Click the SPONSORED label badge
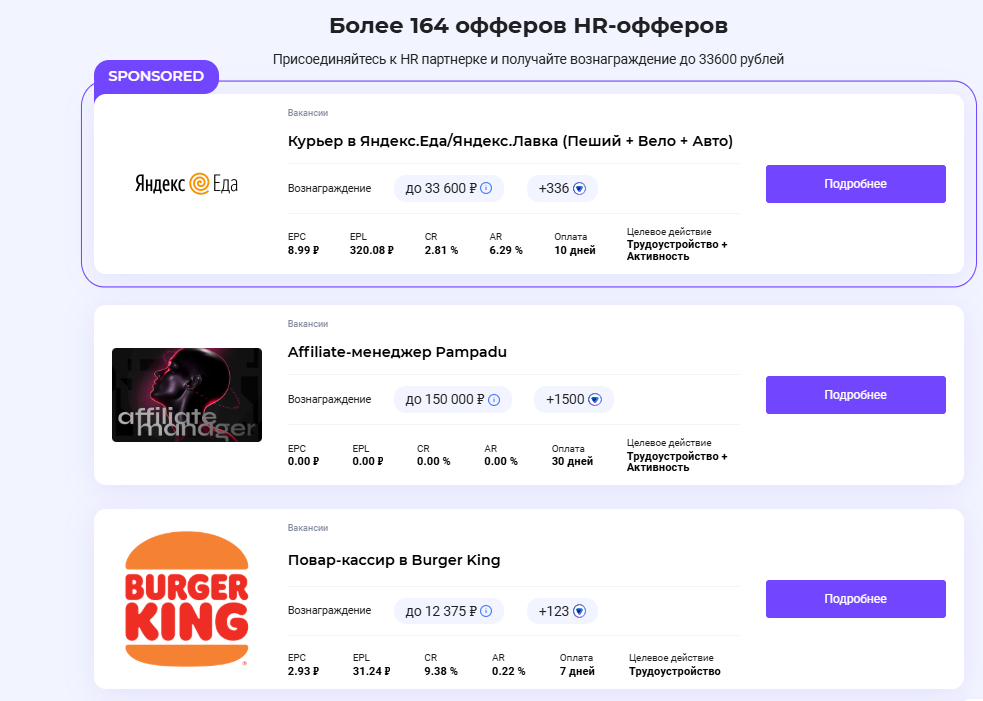 (x=156, y=76)
